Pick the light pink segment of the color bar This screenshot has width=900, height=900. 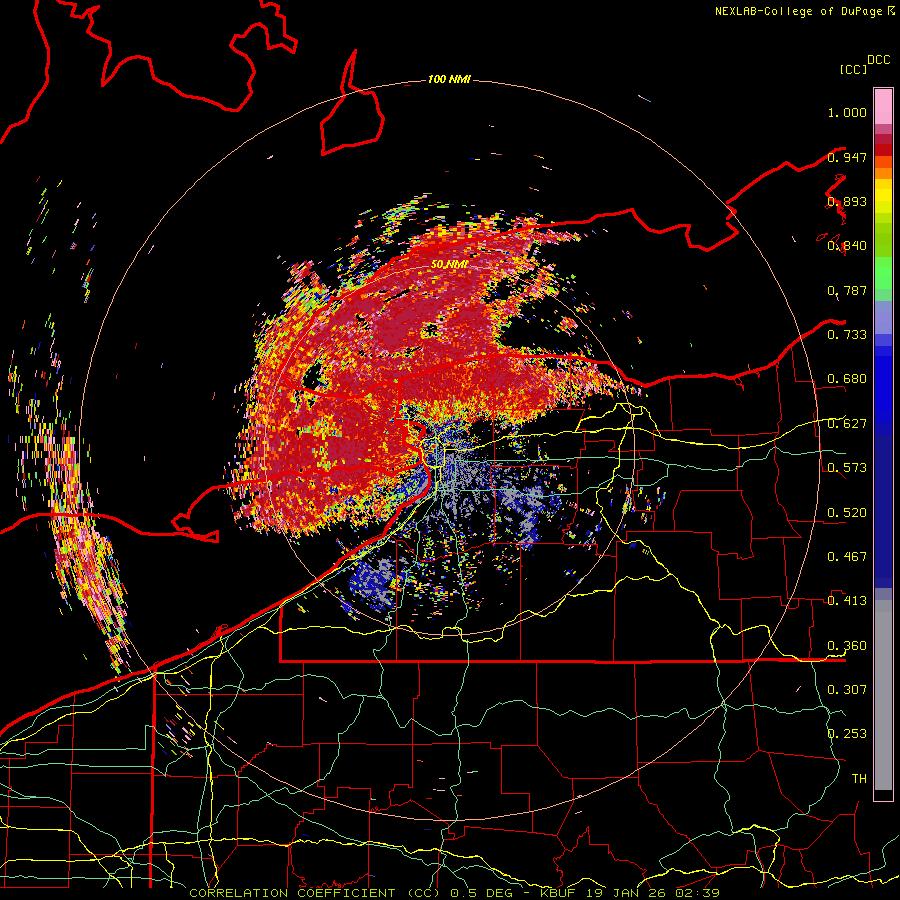point(883,106)
